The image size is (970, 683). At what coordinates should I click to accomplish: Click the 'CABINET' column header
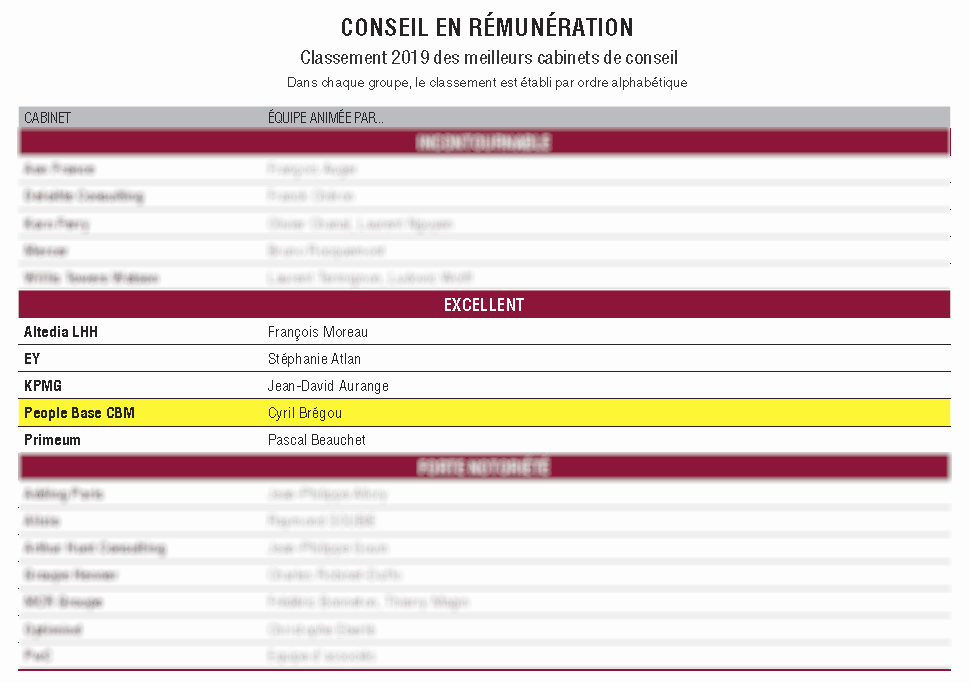48,118
